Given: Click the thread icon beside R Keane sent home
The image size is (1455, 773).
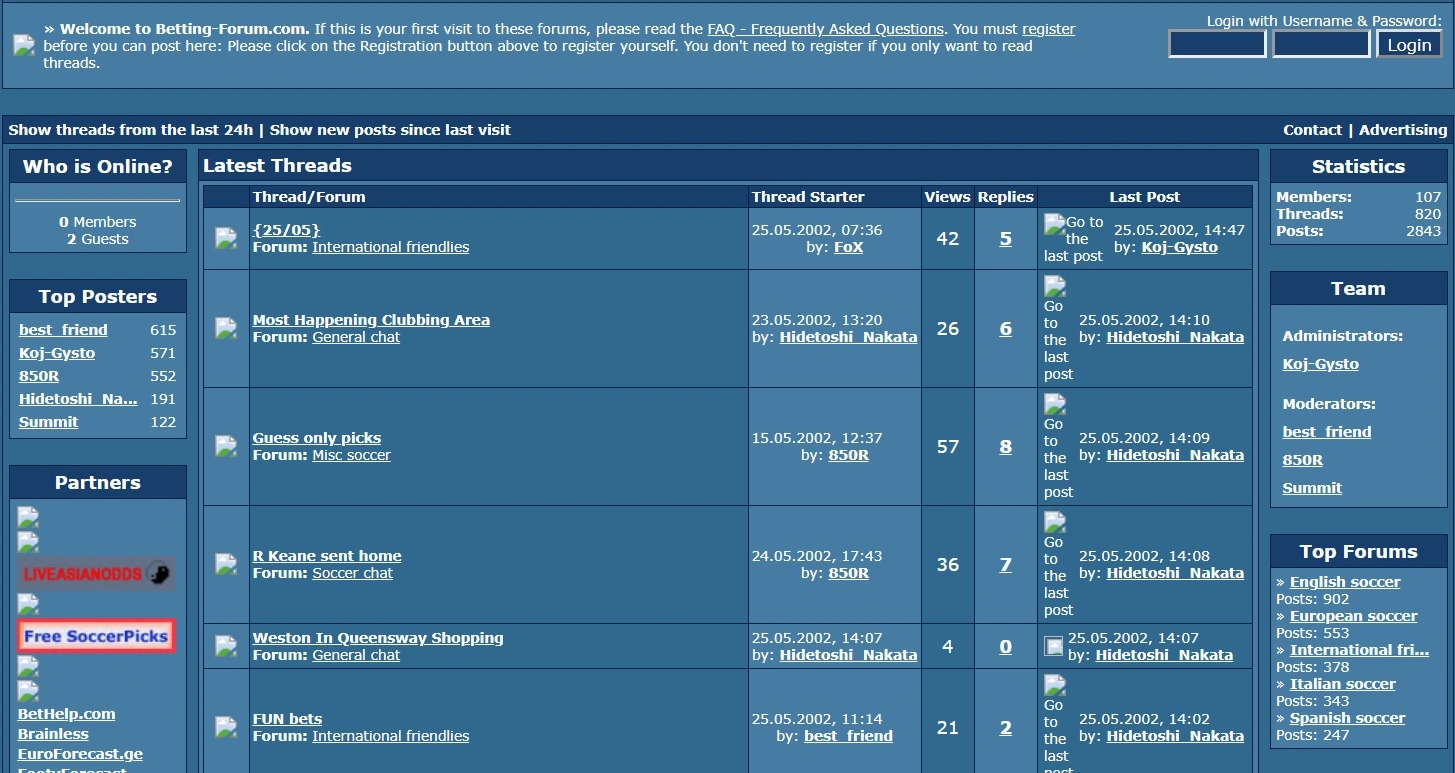Looking at the screenshot, I should pyautogui.click(x=226, y=564).
